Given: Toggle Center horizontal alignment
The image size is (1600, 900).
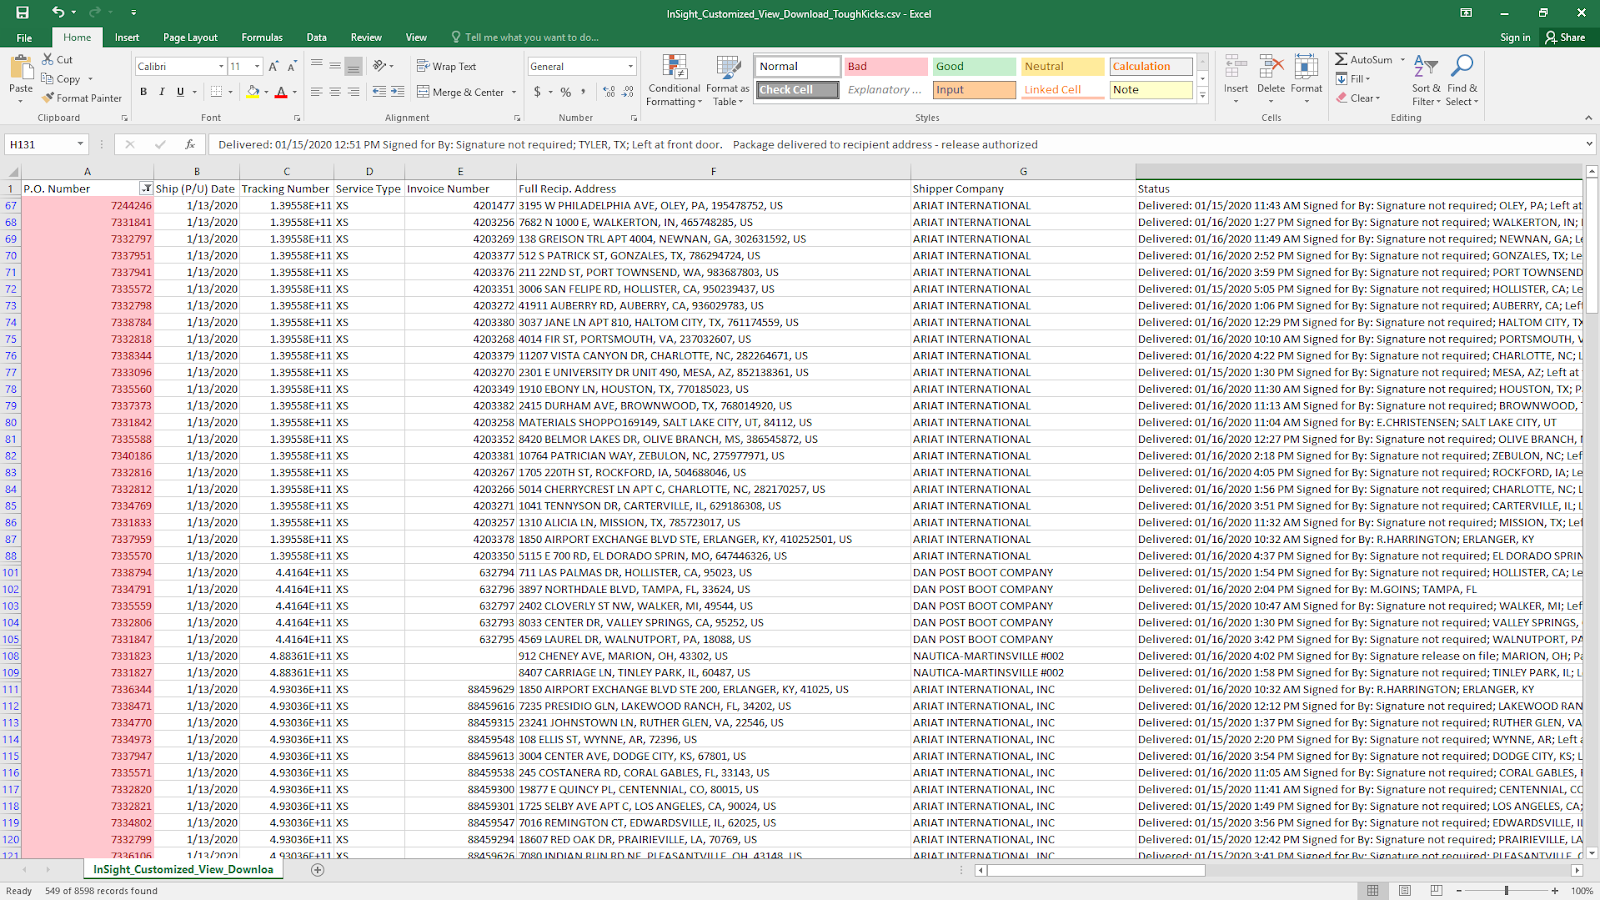Looking at the screenshot, I should tap(335, 92).
